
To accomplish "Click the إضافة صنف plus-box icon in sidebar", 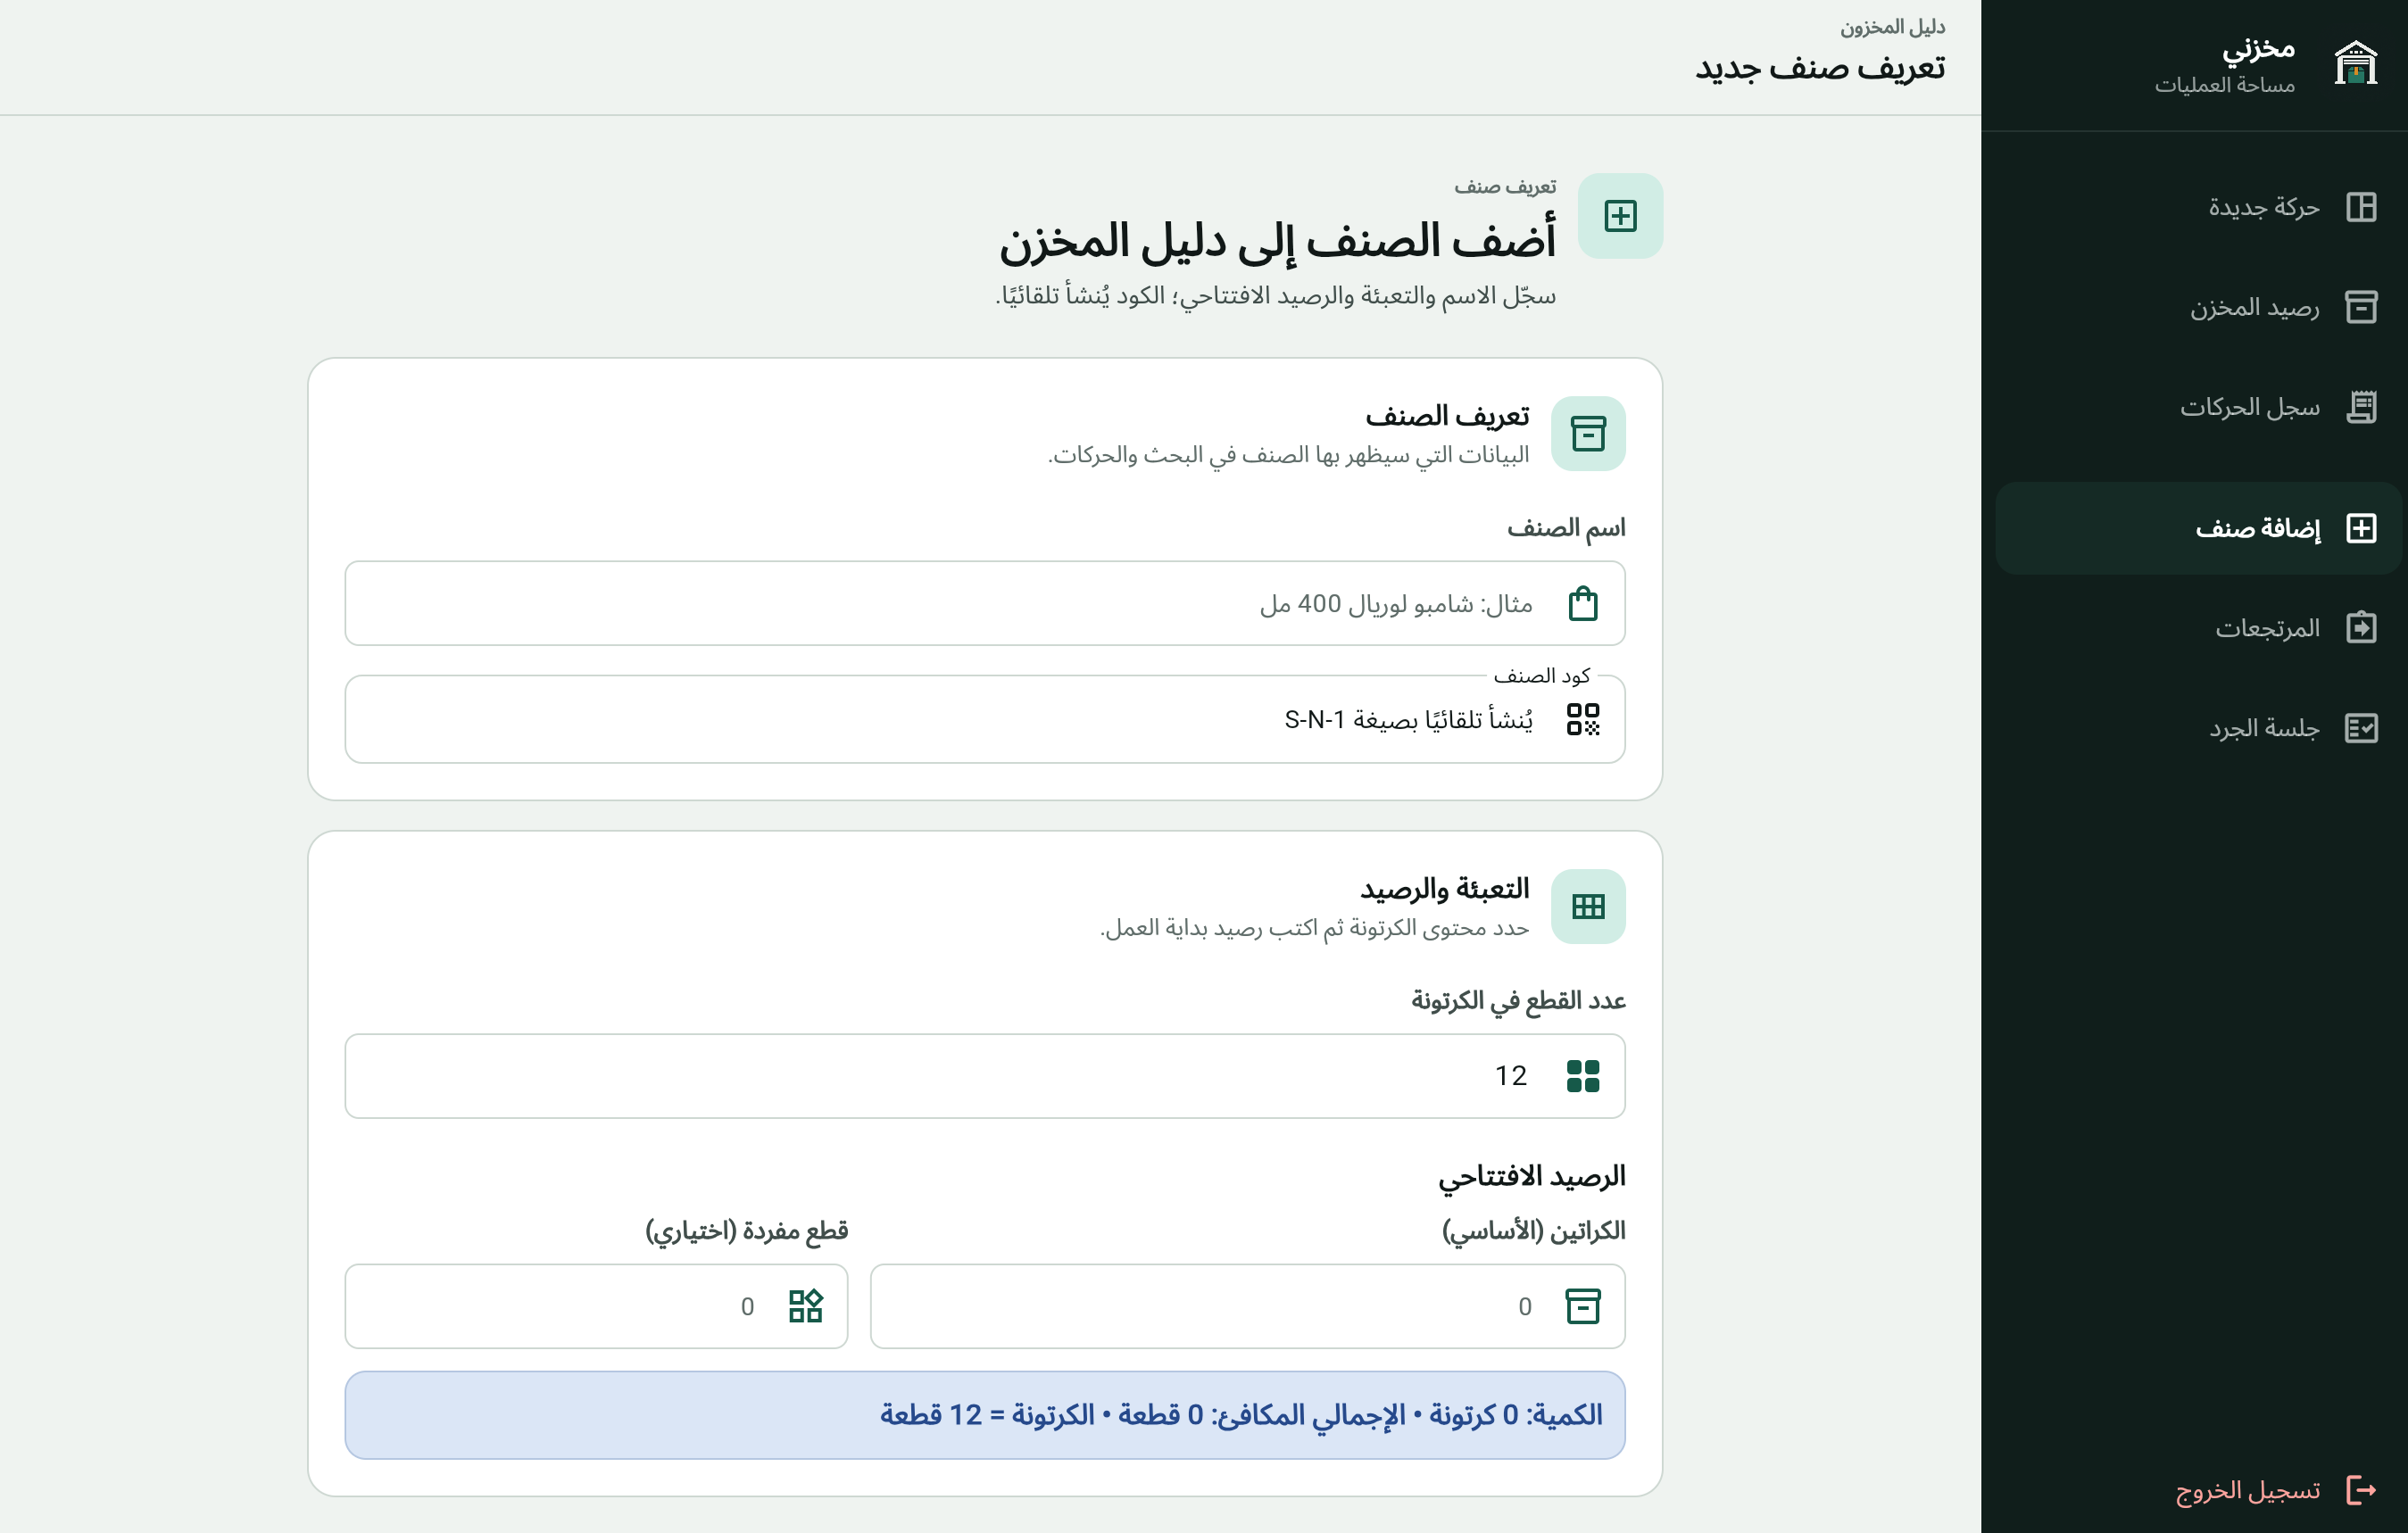I will (x=2361, y=528).
